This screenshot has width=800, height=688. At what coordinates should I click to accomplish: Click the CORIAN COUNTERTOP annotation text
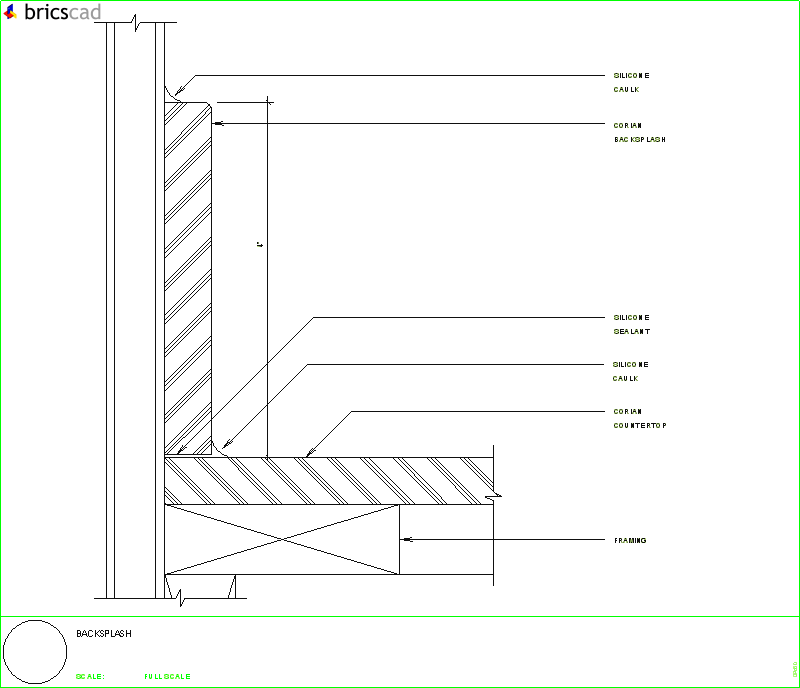pyautogui.click(x=640, y=418)
